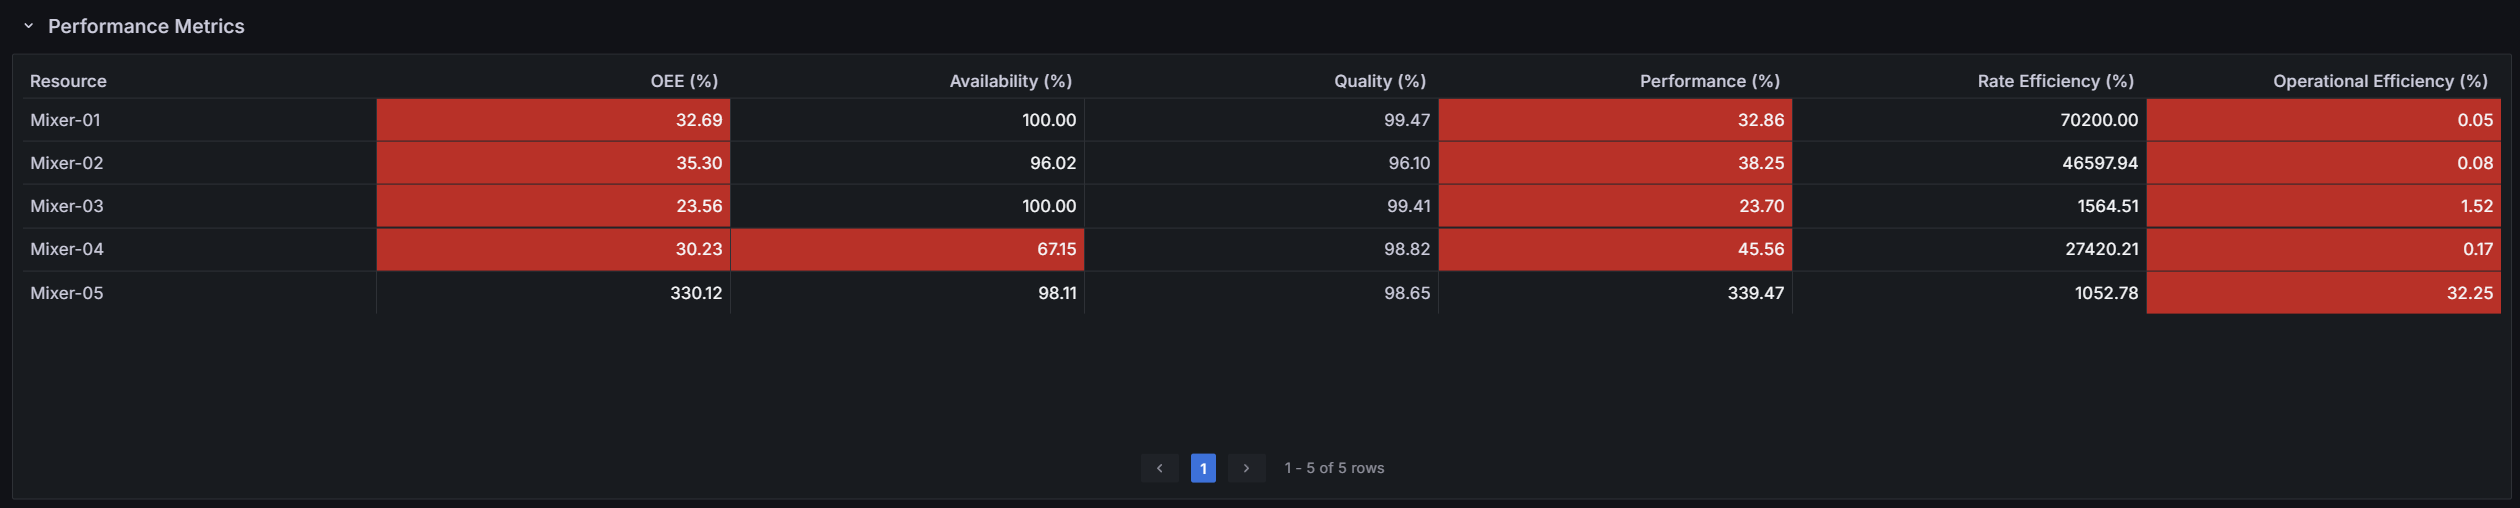2520x508 pixels.
Task: Go to next table page arrow
Action: 1246,468
